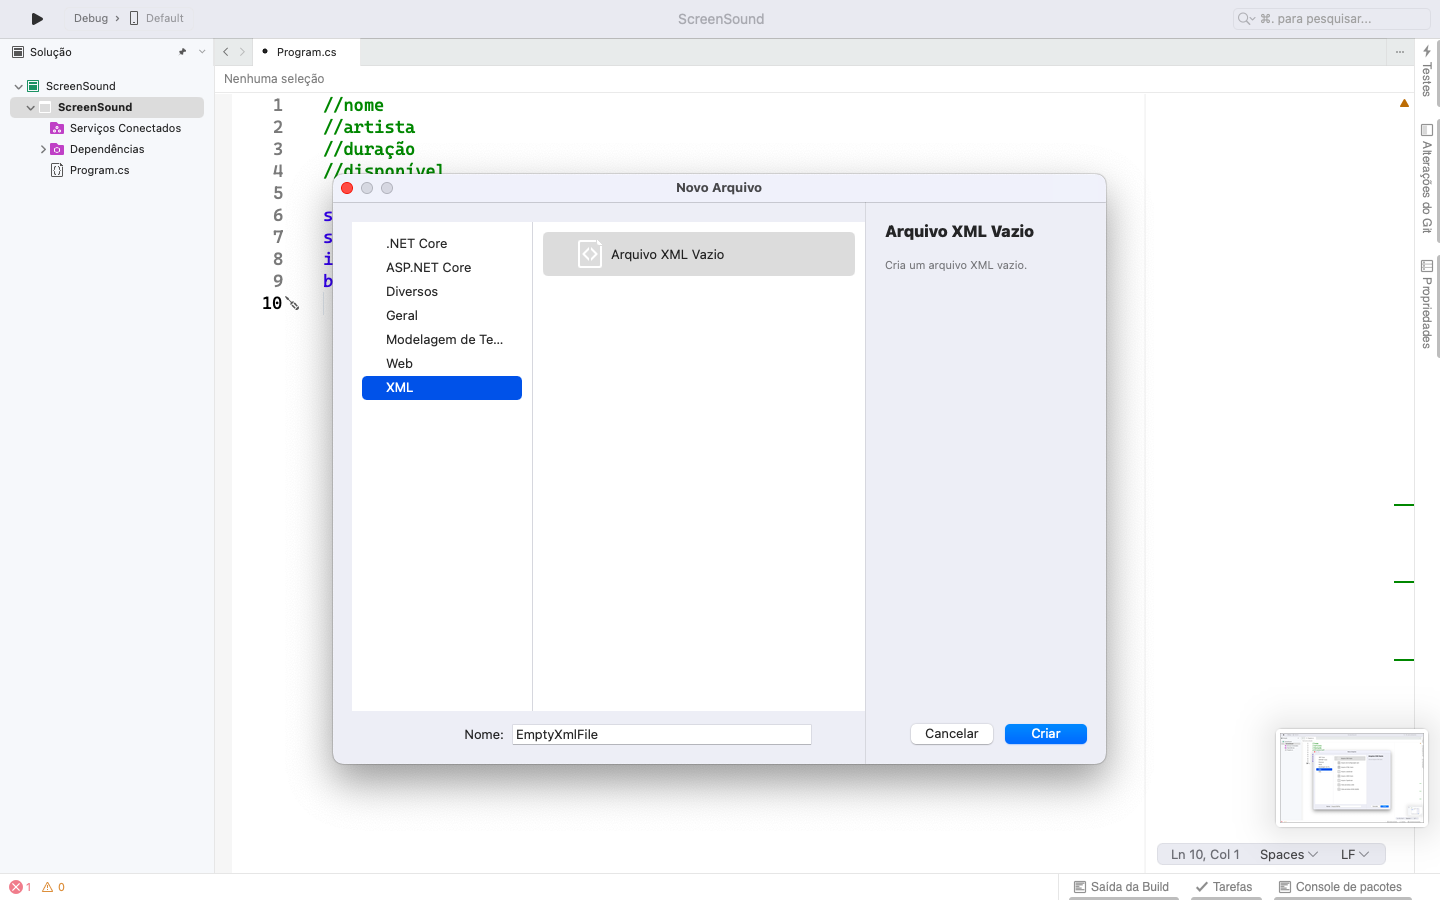
Task: Select the ASP.NET Core category
Action: pos(442,268)
